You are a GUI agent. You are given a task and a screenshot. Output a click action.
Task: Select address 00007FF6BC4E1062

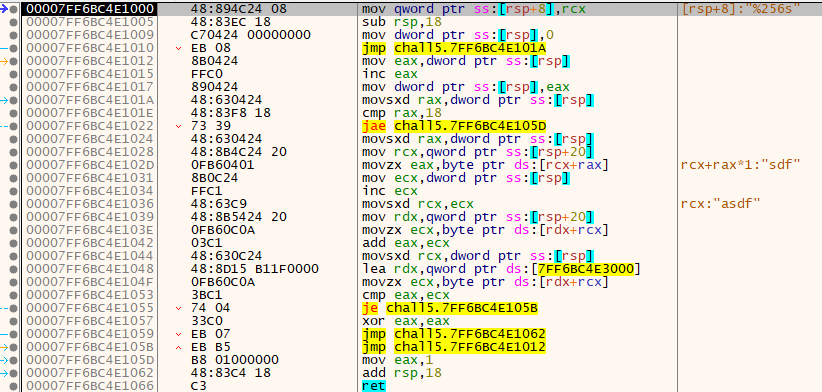tap(90, 373)
